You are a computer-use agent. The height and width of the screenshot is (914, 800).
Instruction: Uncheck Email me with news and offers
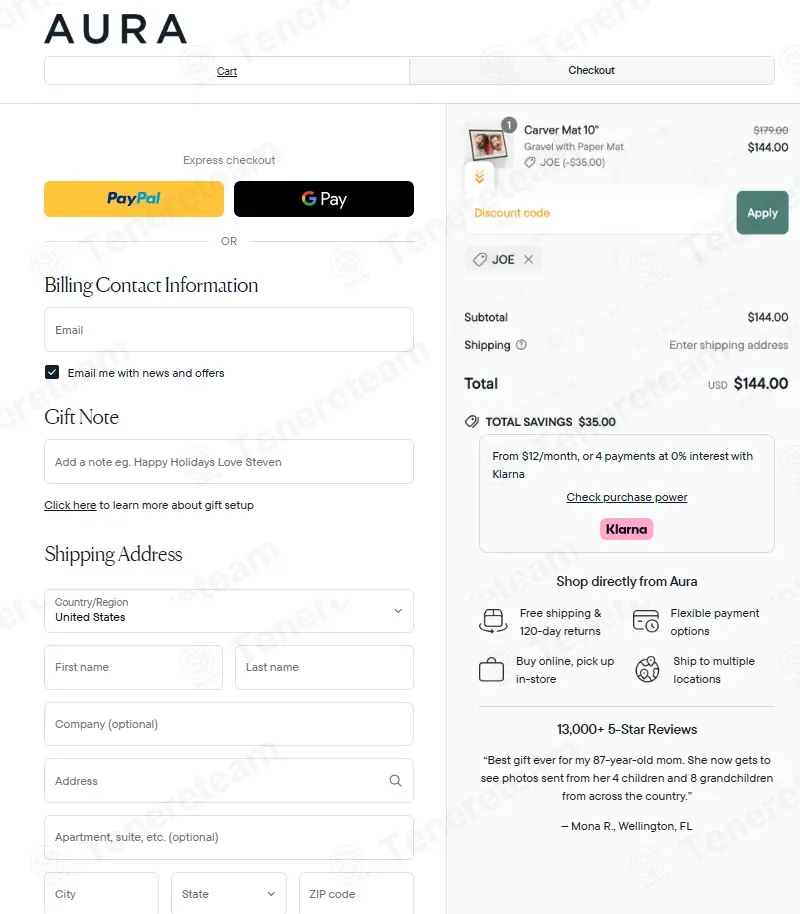pos(52,373)
